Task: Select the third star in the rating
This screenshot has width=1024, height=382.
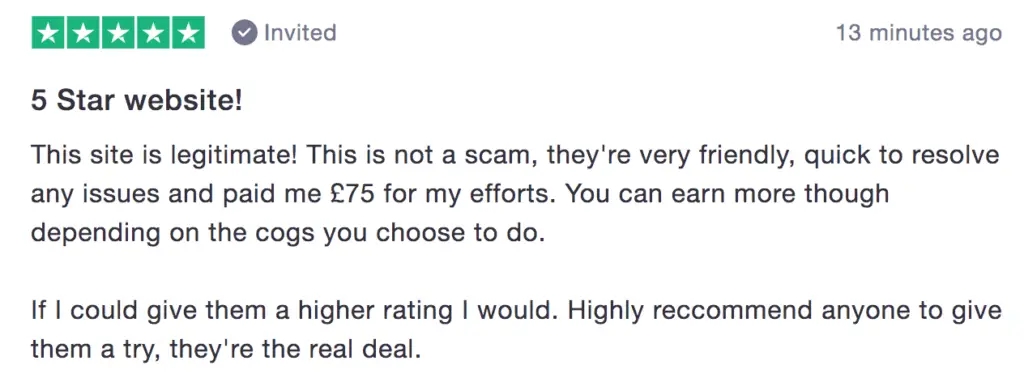Action: click(118, 33)
